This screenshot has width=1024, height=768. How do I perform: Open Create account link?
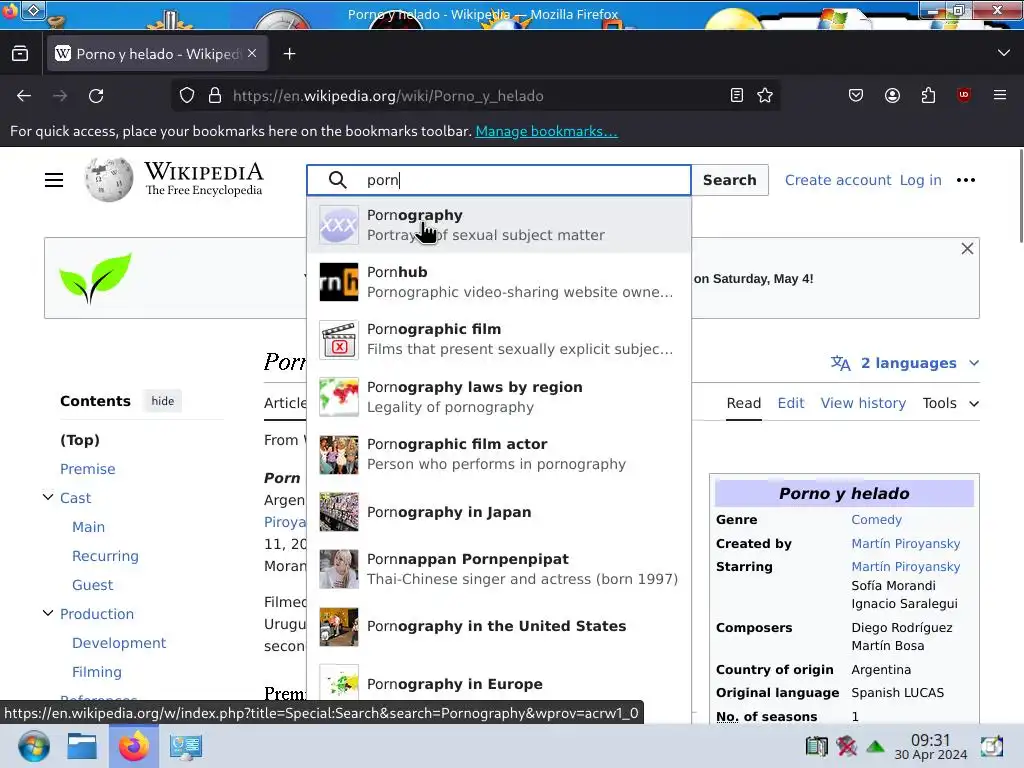[x=838, y=180]
